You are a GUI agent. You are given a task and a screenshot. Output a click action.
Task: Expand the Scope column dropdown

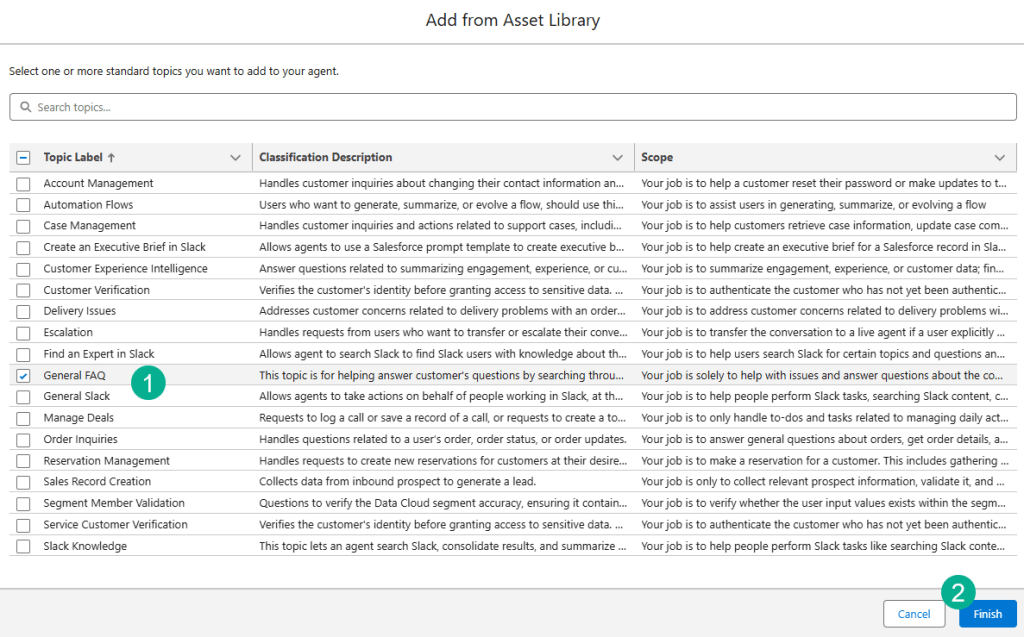click(999, 158)
